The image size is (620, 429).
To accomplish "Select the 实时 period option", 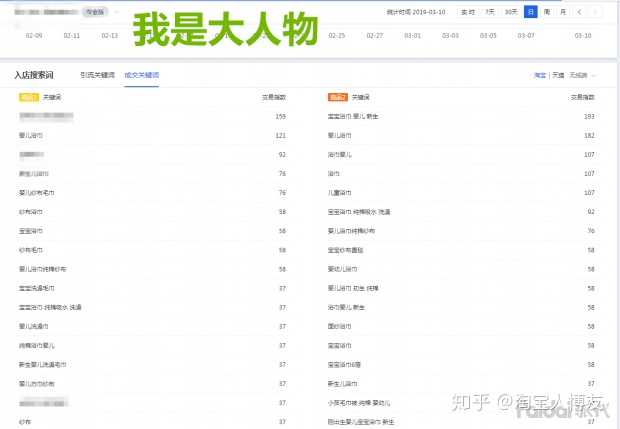I will tap(468, 12).
